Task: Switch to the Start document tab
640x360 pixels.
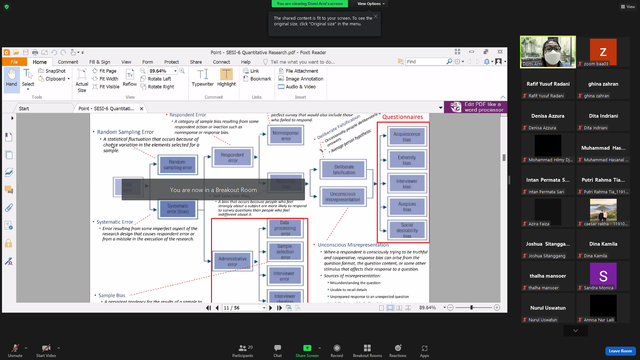Action: [24, 109]
